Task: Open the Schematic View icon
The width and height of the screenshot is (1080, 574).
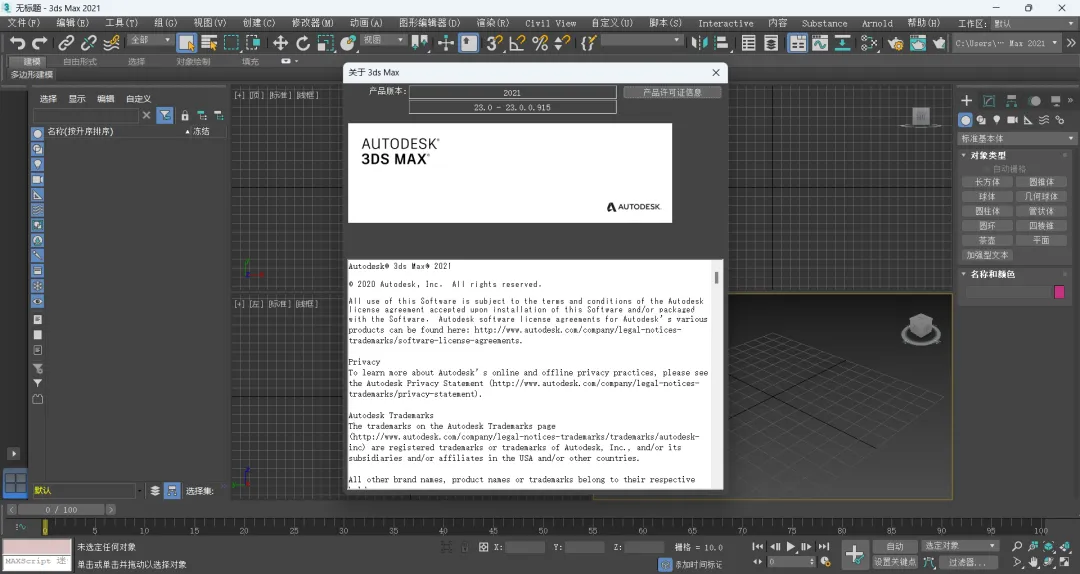Action: (x=842, y=43)
